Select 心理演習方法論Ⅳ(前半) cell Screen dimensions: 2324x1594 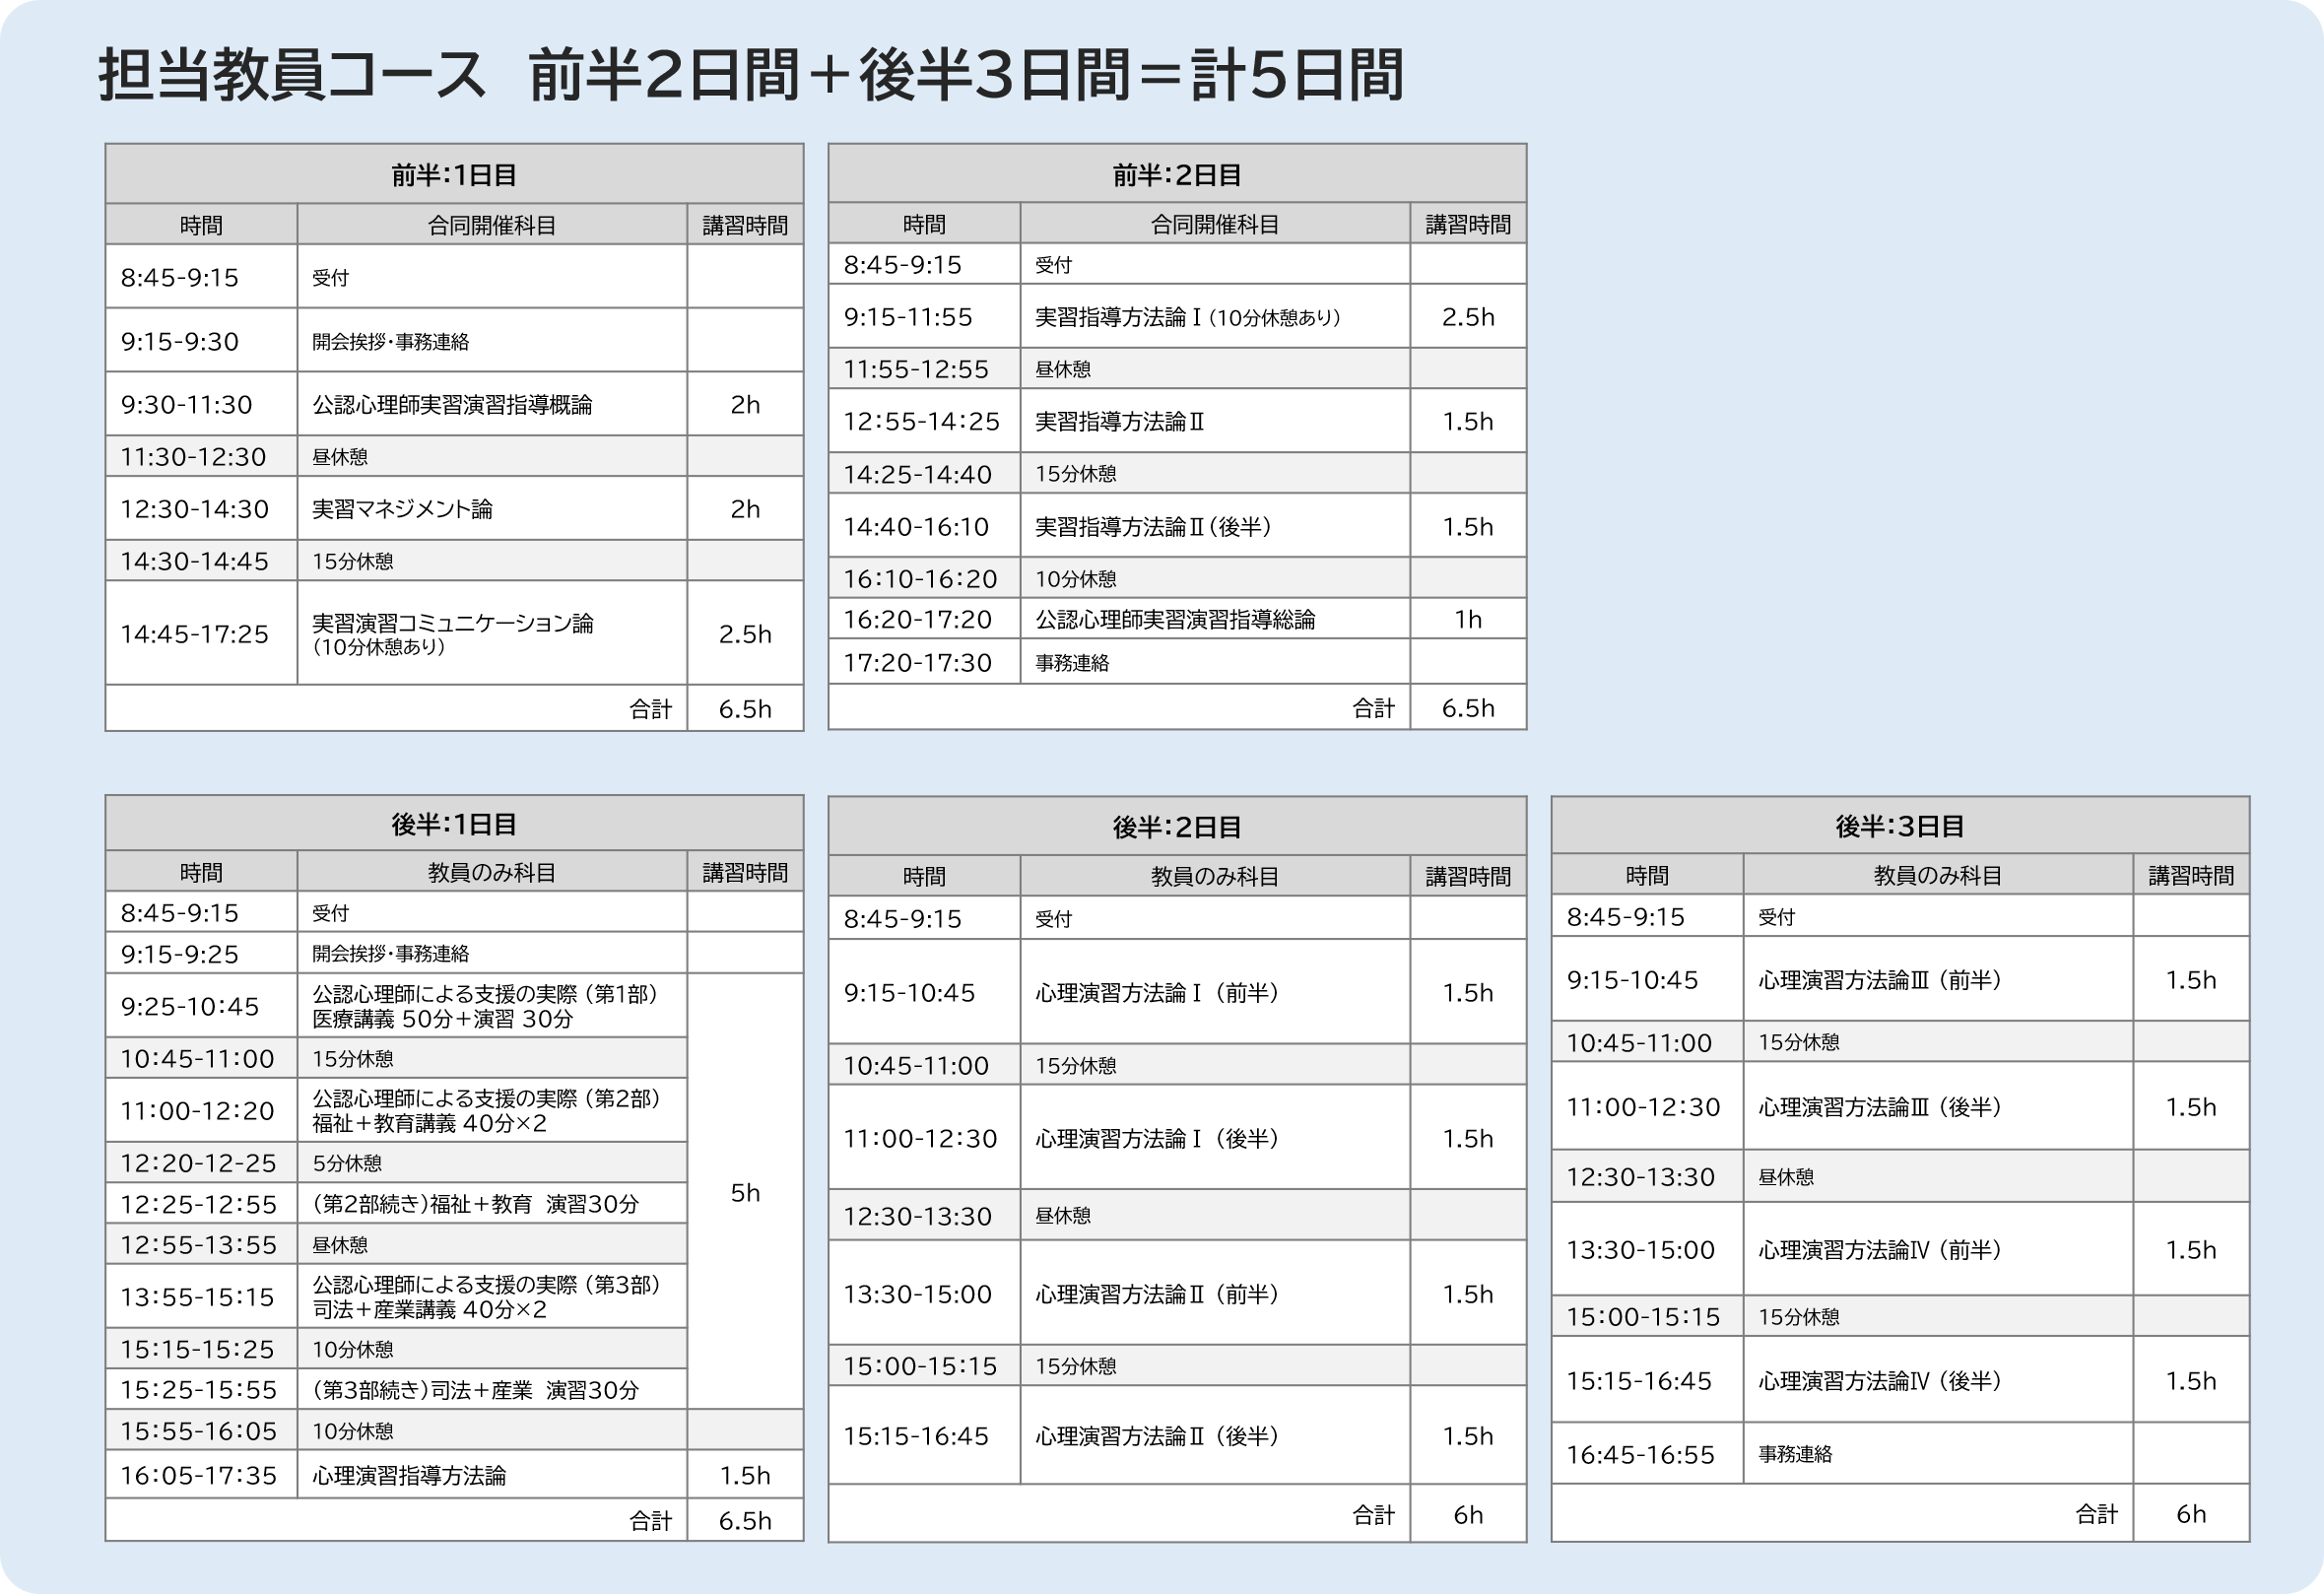[x=1938, y=1249]
